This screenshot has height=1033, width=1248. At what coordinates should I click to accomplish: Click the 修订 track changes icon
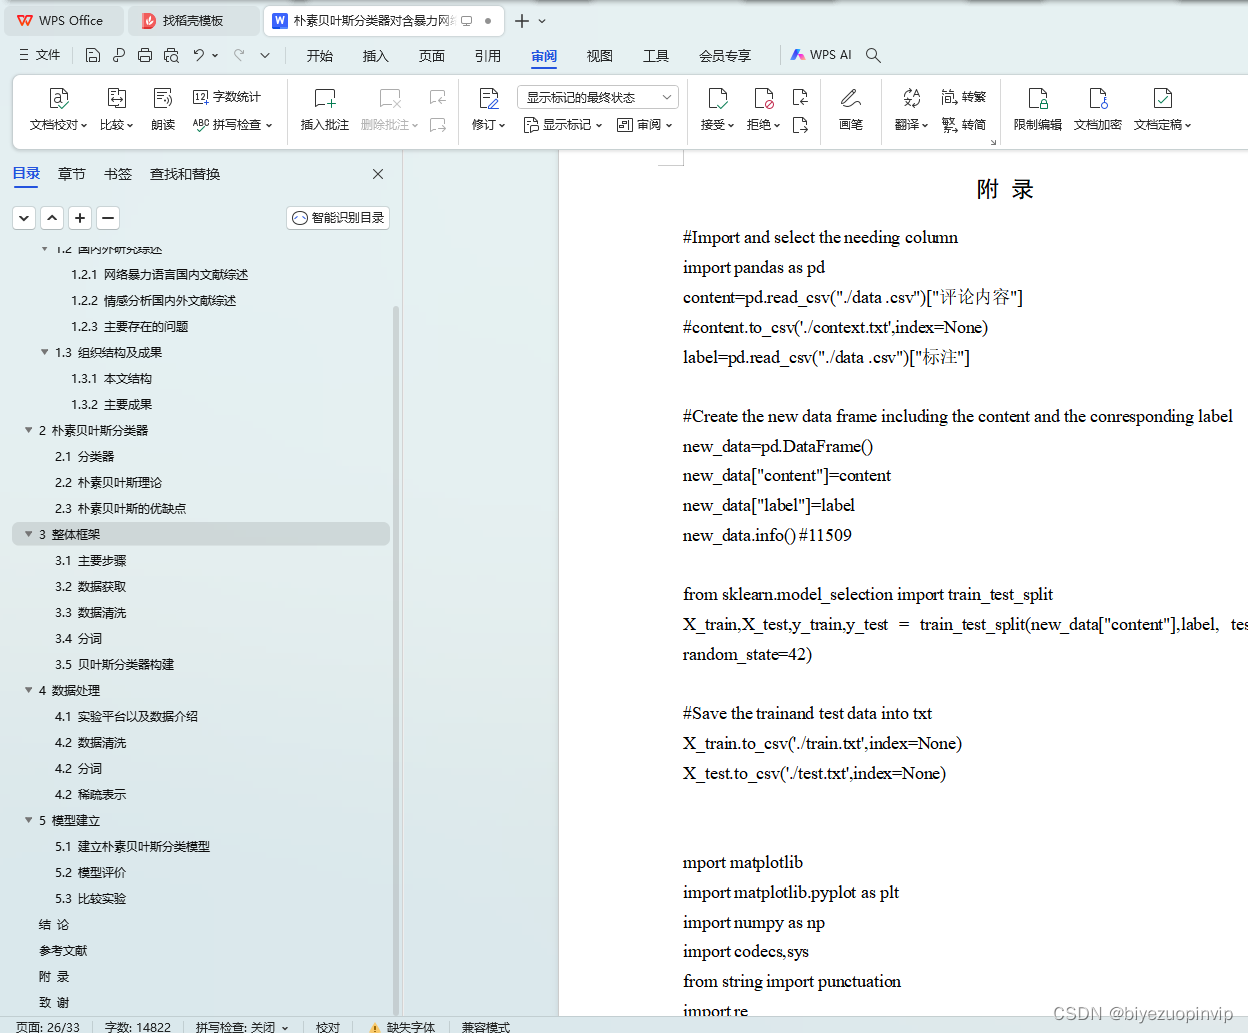(488, 98)
